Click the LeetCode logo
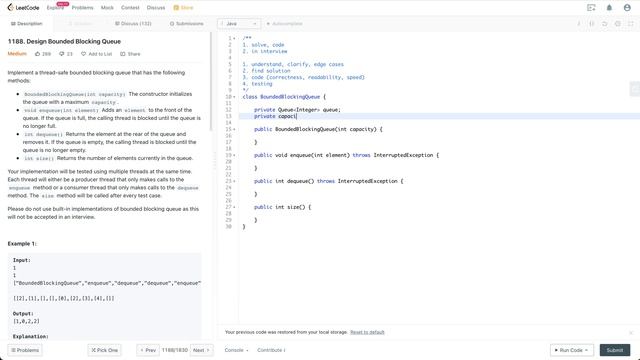Image resolution: width=640 pixels, height=360 pixels. tap(23, 7)
